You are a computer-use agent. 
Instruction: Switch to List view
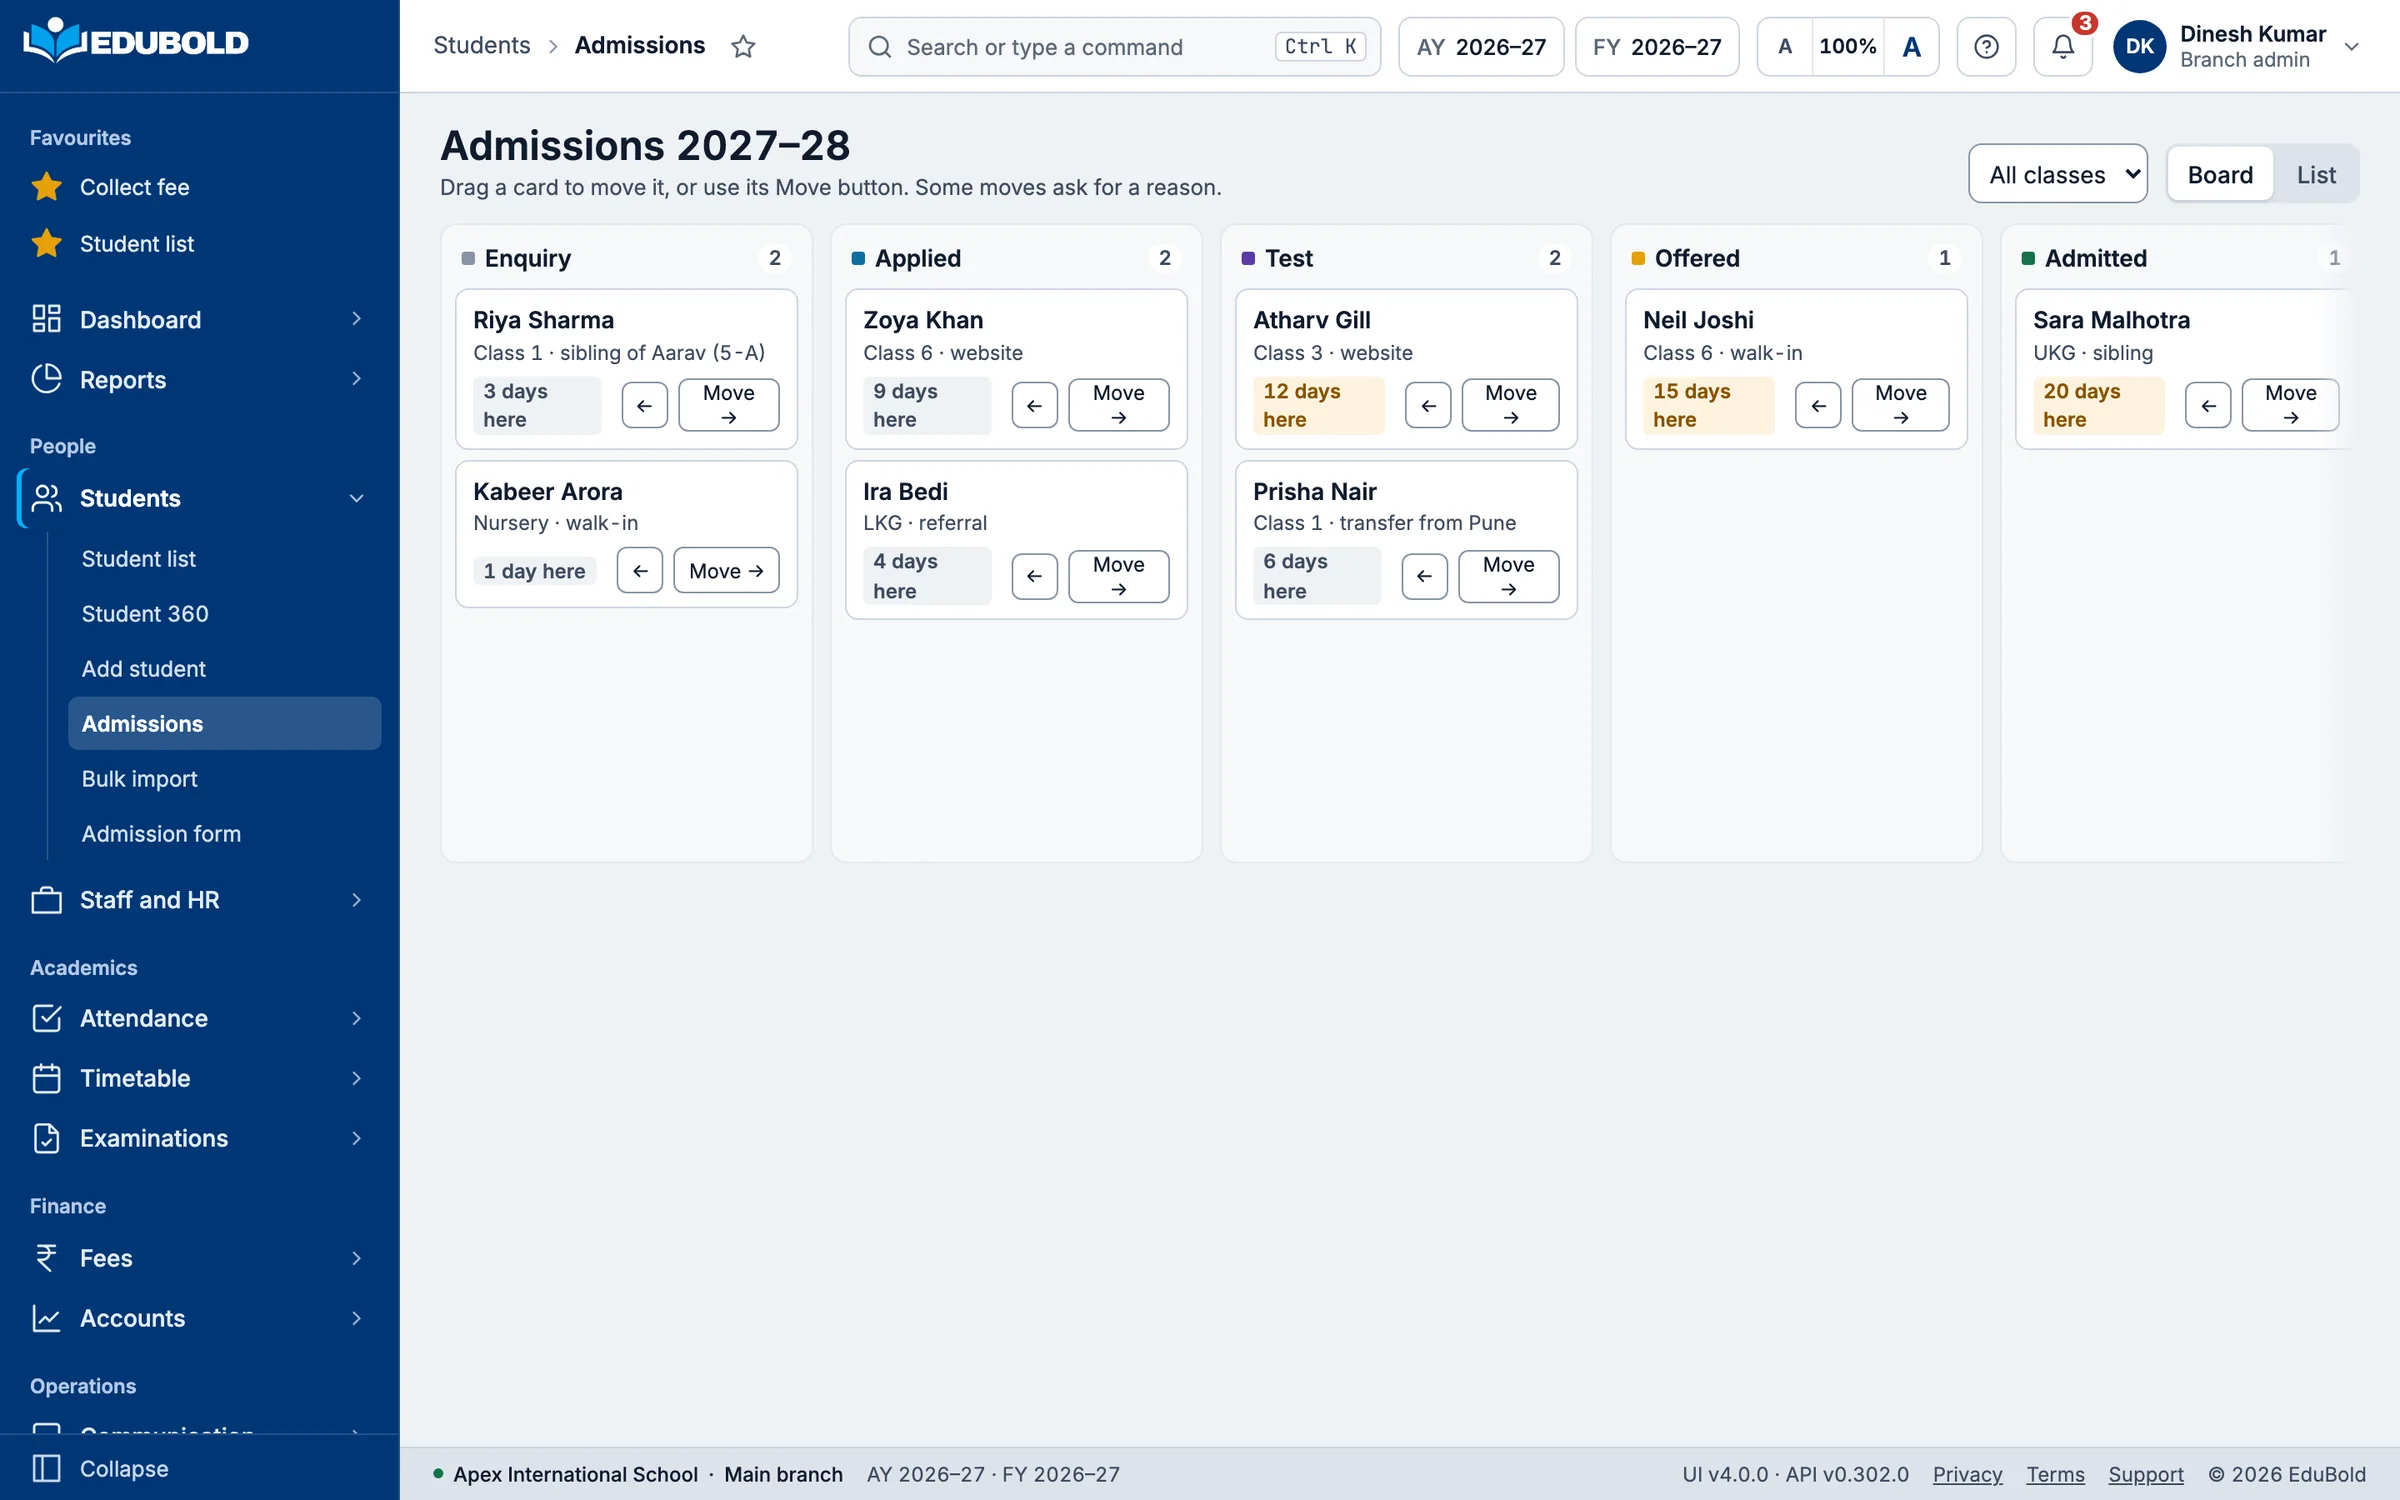pyautogui.click(x=2316, y=174)
